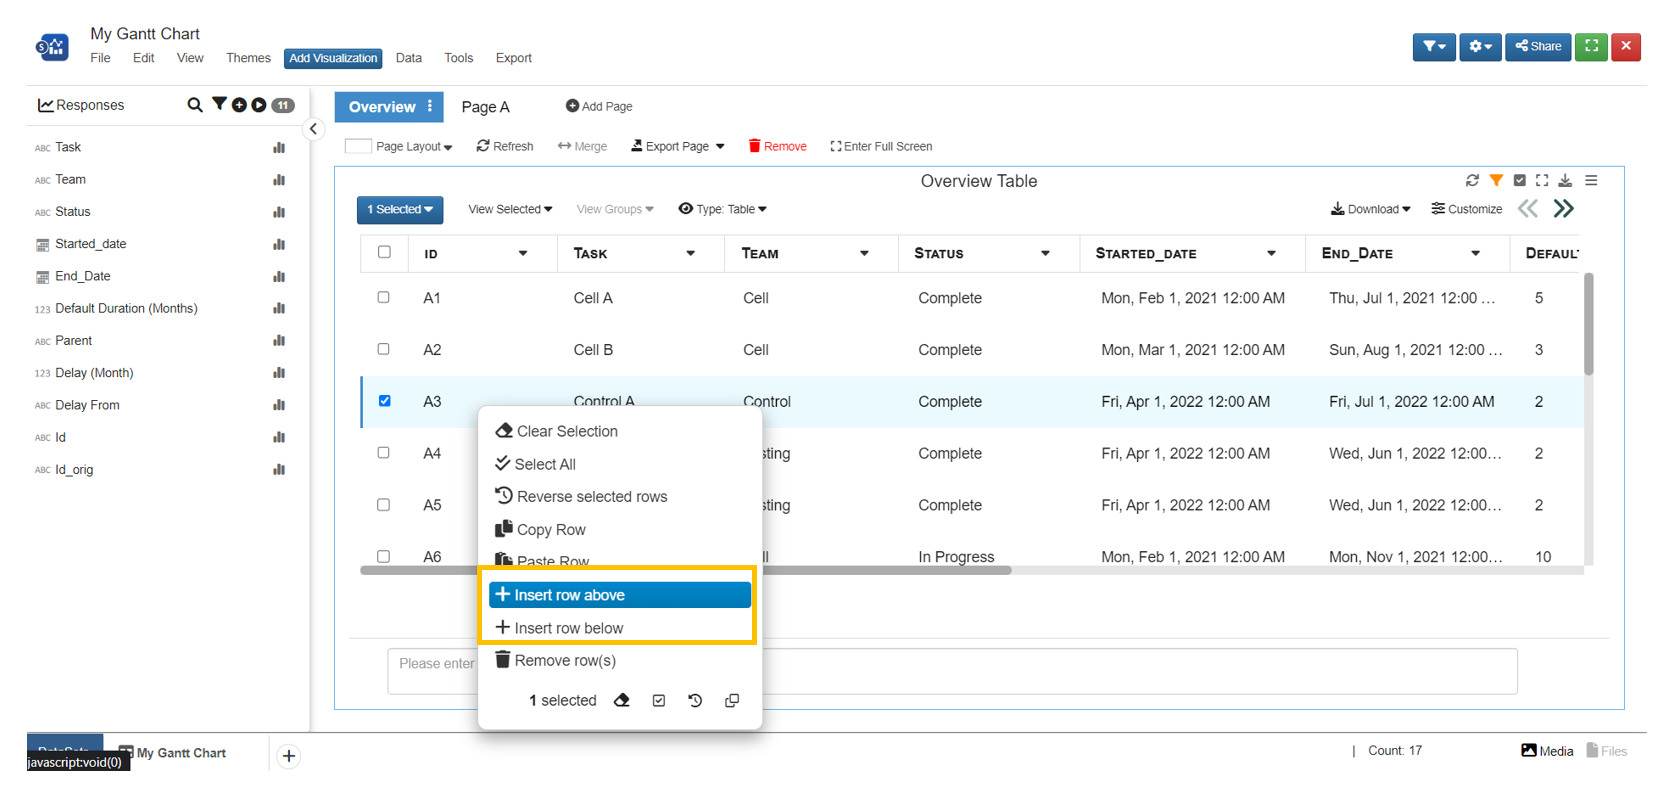Click the chart icon next to Task field
1657x788 pixels.
click(x=279, y=148)
